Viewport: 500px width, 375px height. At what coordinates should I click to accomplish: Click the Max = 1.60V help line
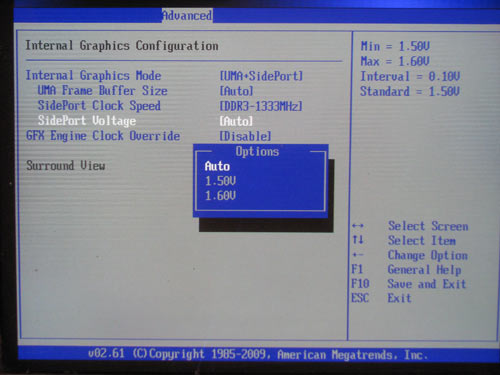pos(395,61)
